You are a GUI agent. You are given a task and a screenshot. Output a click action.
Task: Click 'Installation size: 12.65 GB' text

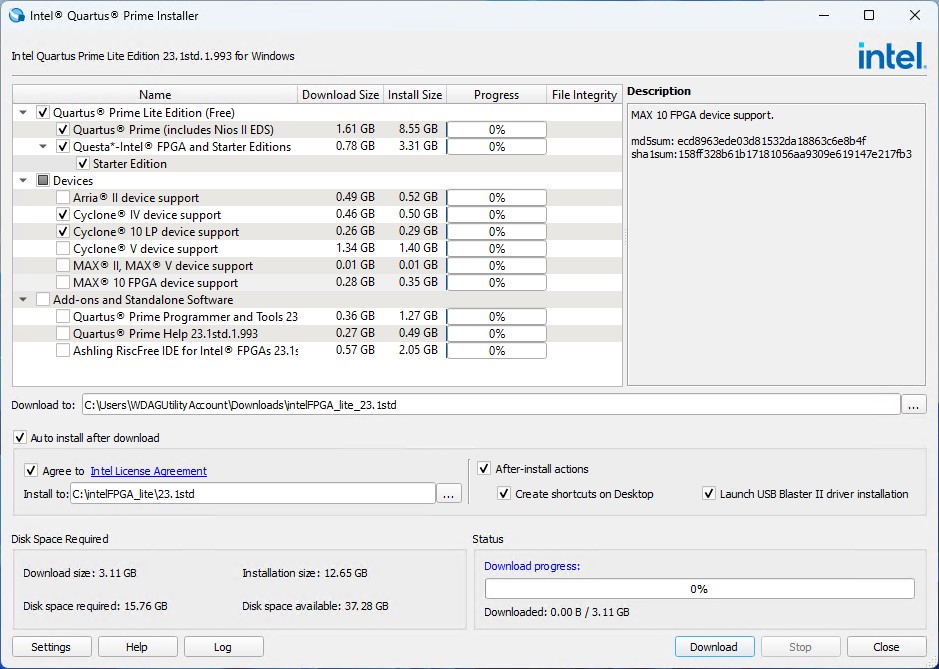tap(305, 573)
